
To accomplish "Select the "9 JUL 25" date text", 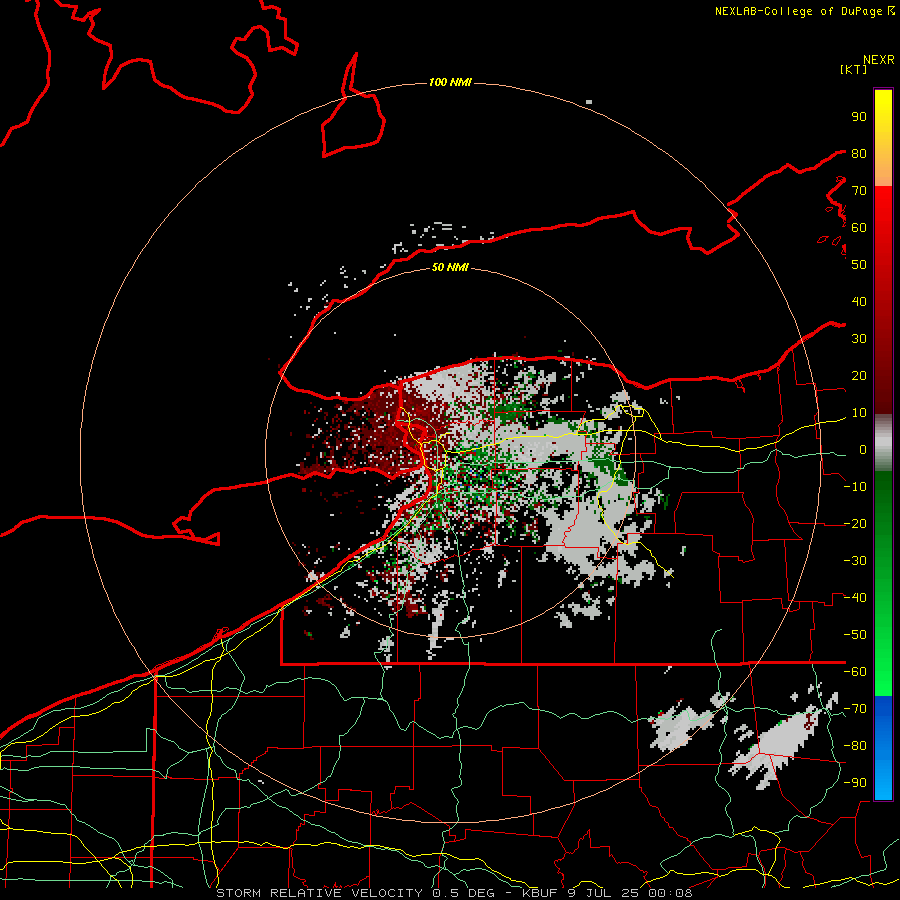I will (605, 893).
